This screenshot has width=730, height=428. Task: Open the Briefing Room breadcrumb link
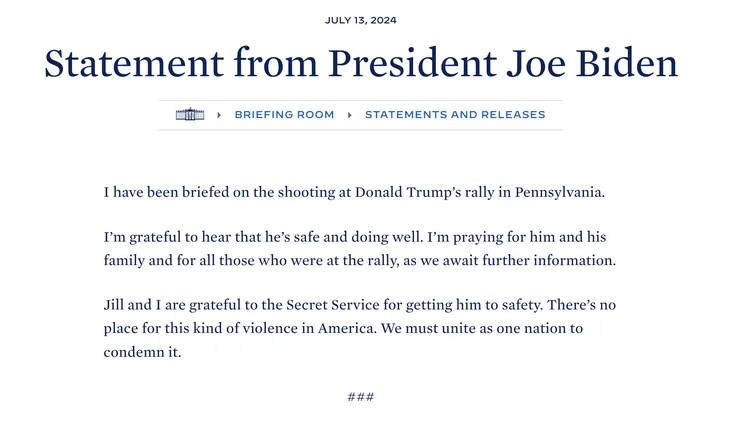point(284,115)
